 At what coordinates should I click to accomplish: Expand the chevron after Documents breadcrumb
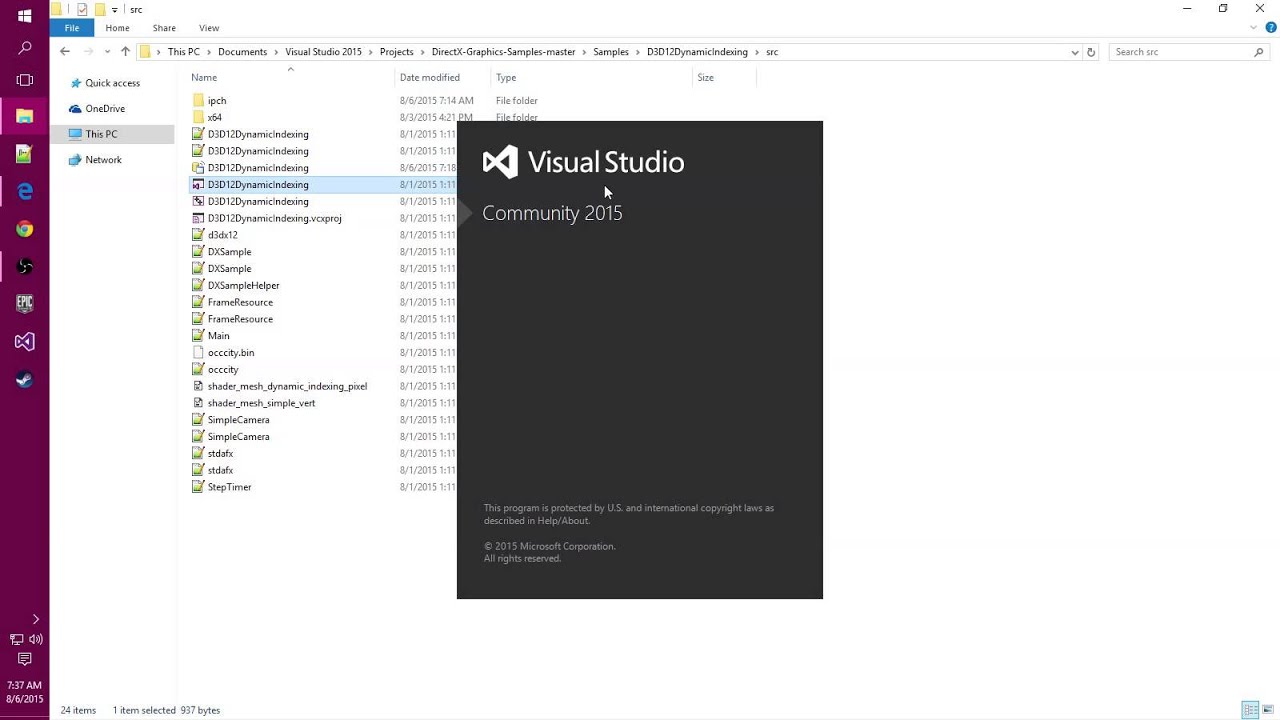[276, 52]
